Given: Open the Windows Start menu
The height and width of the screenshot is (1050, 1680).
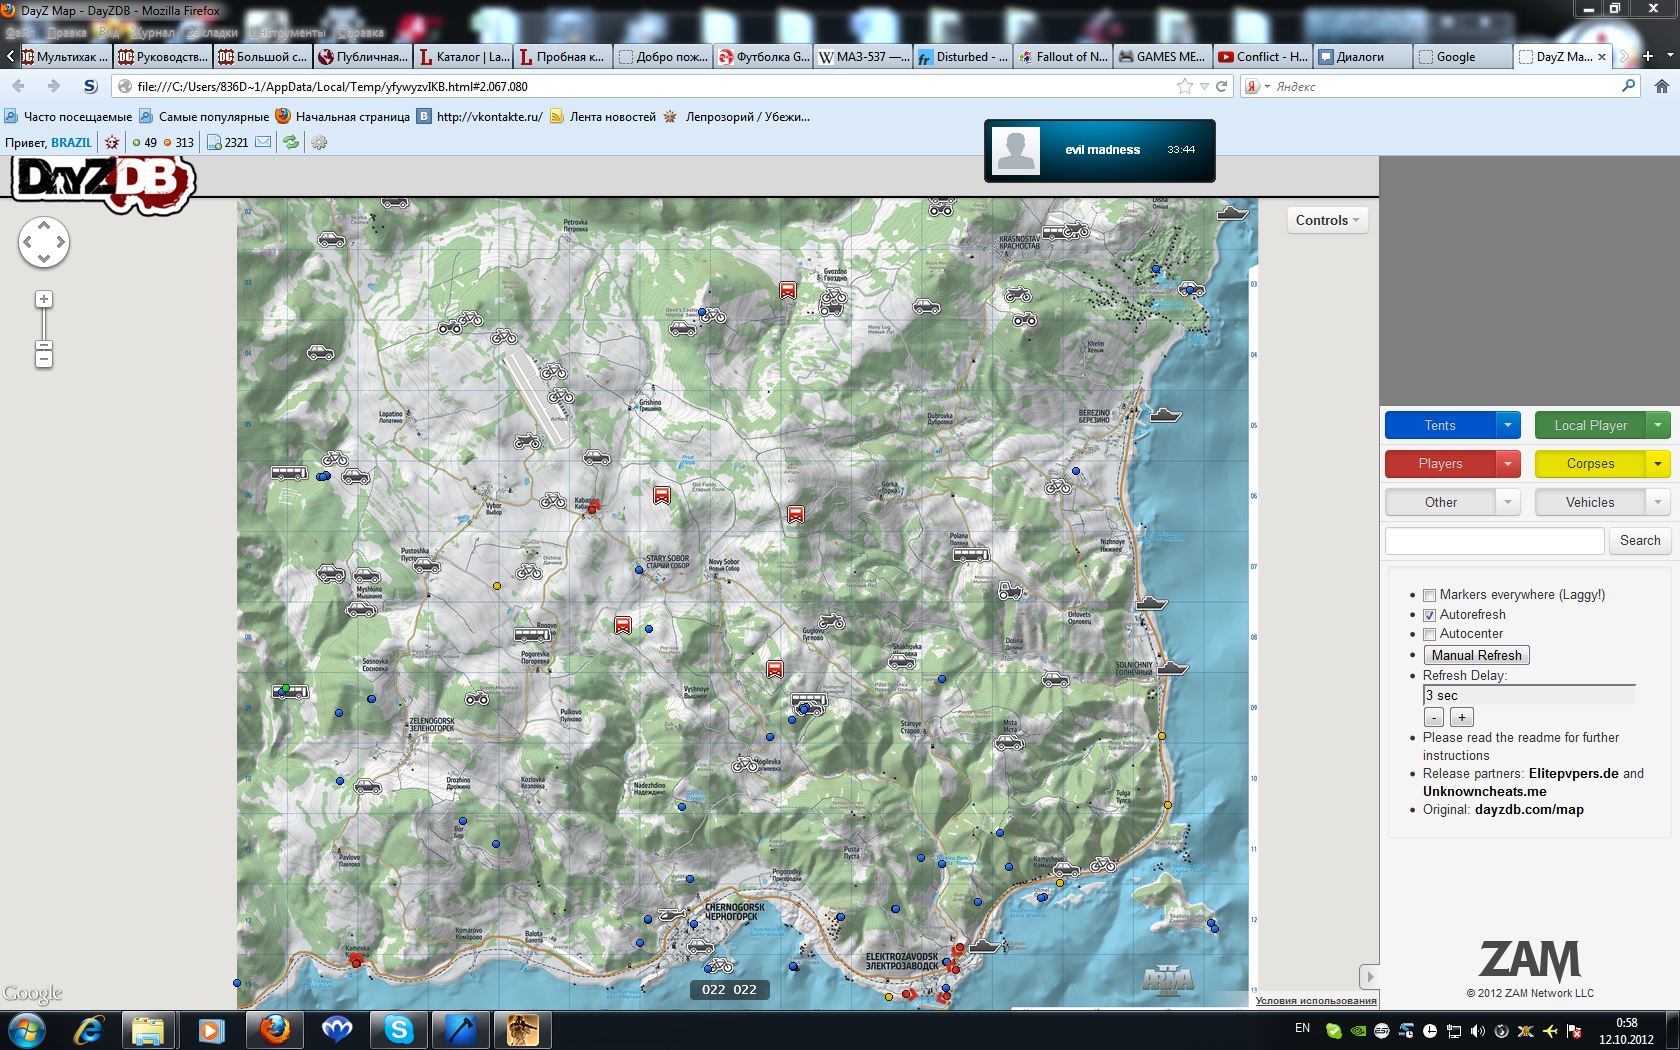Looking at the screenshot, I should click(x=27, y=1029).
